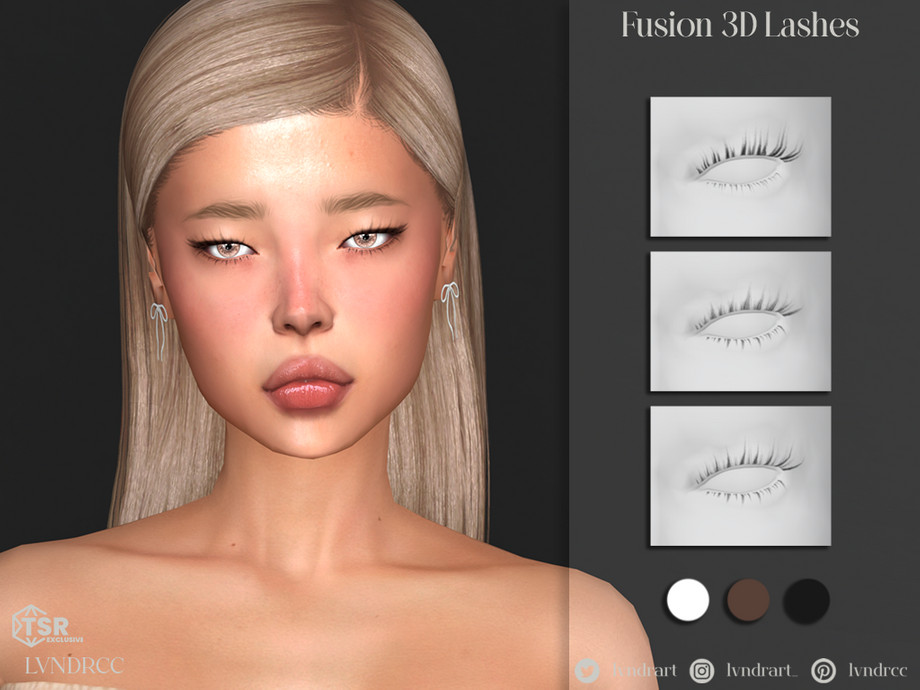This screenshot has height=690, width=920.
Task: Pick the black lash color swatch
Action: click(x=806, y=599)
